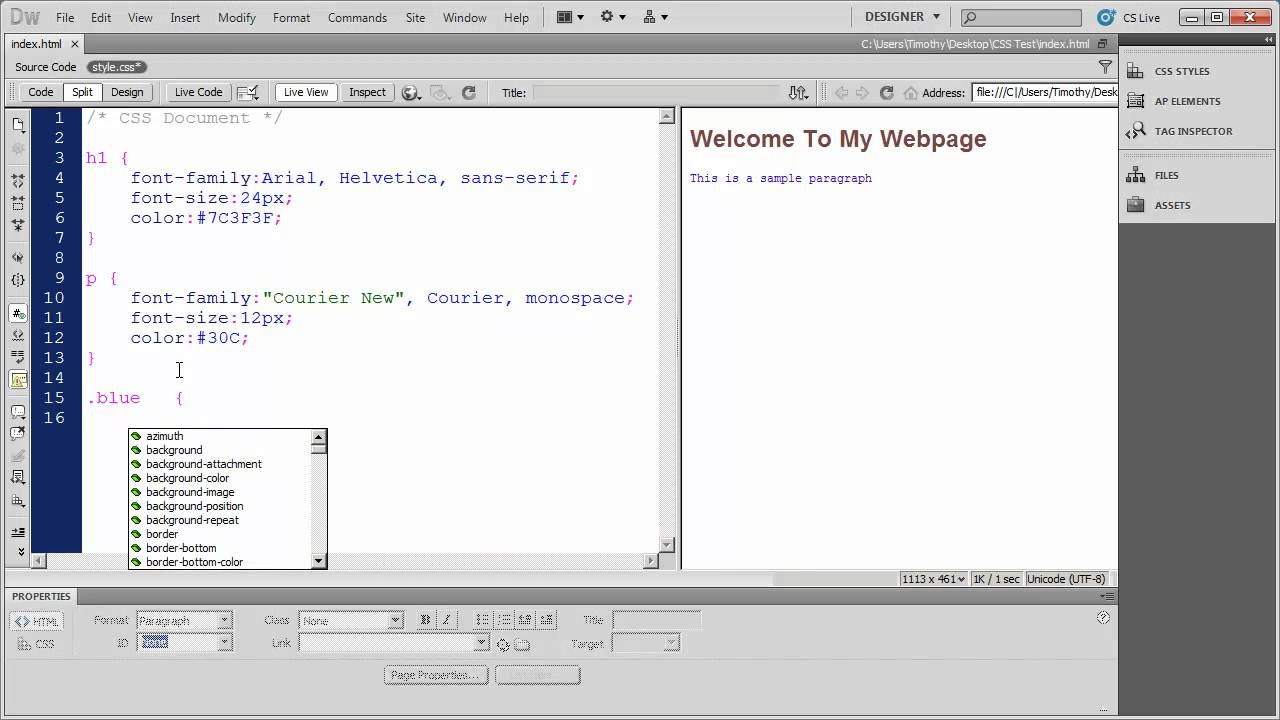Open the Commands menu
The width and height of the screenshot is (1280, 720).
tap(357, 18)
